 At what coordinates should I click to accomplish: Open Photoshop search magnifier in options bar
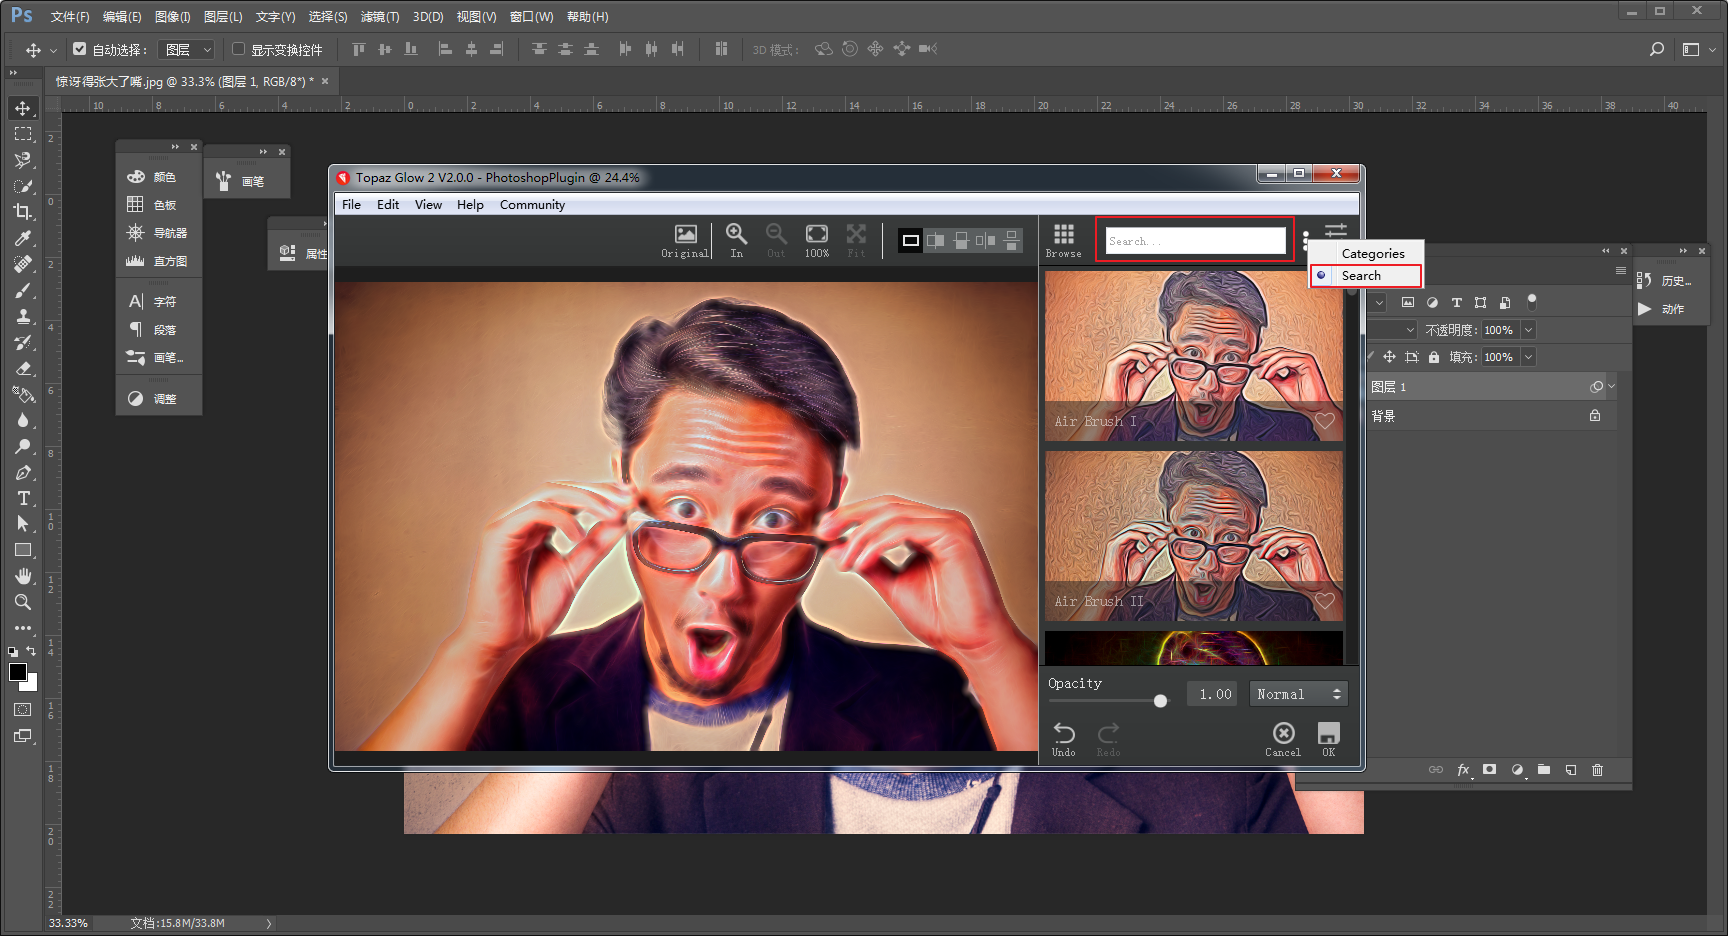1657,49
